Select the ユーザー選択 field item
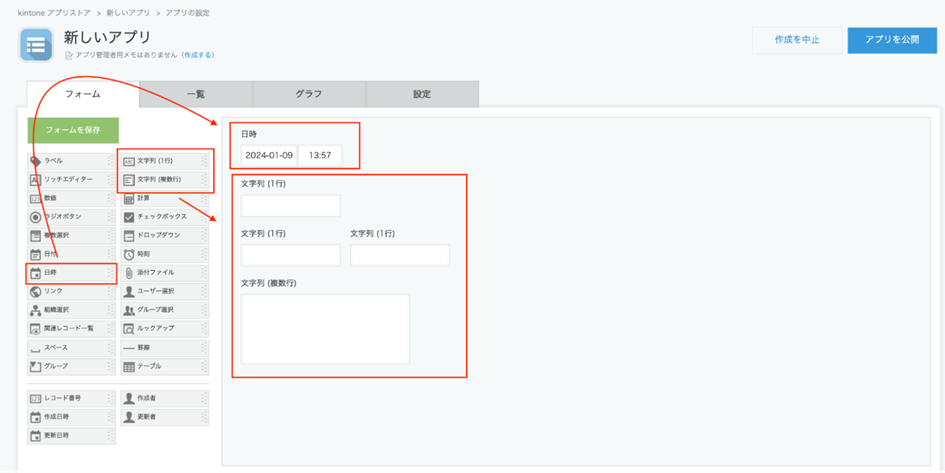 coord(129,291)
